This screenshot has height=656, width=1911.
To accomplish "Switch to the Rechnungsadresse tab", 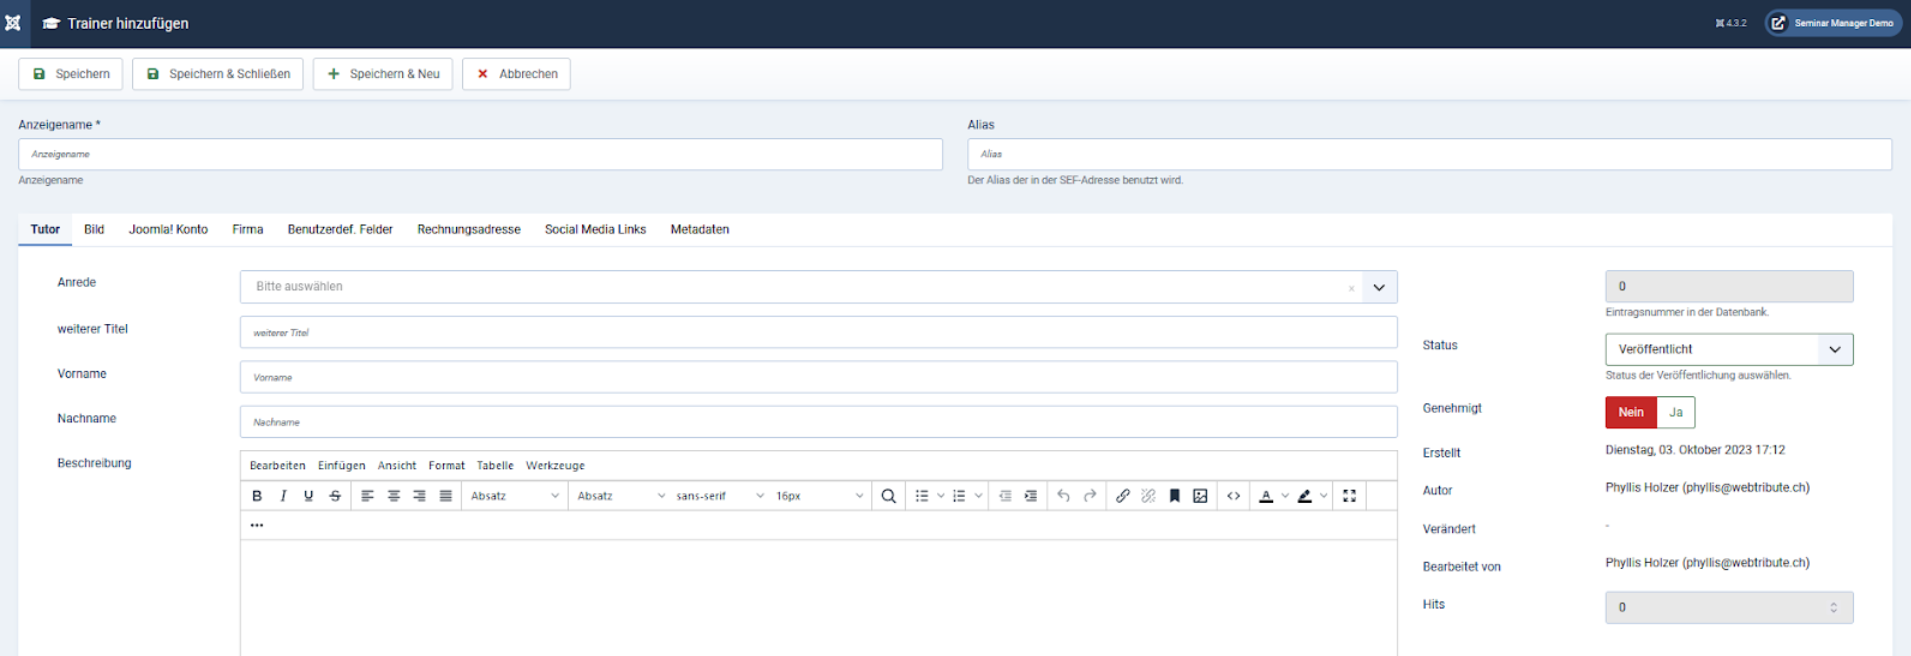I will pos(468,229).
